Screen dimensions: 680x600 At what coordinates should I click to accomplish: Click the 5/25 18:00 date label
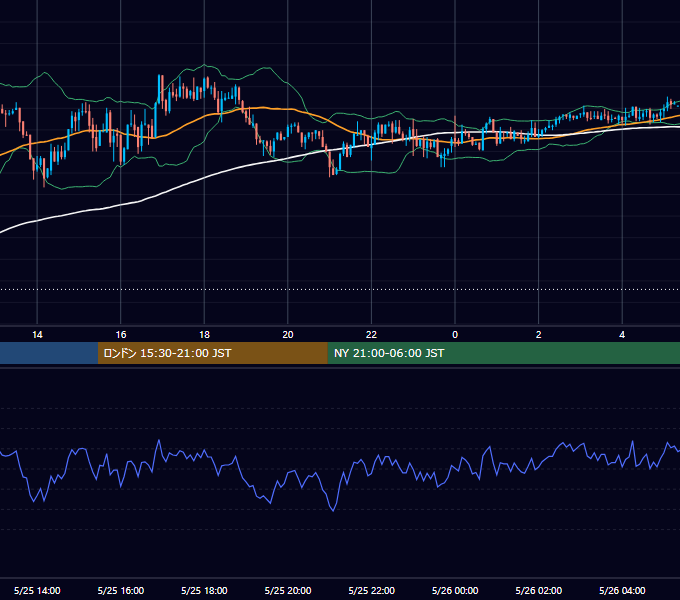click(204, 590)
